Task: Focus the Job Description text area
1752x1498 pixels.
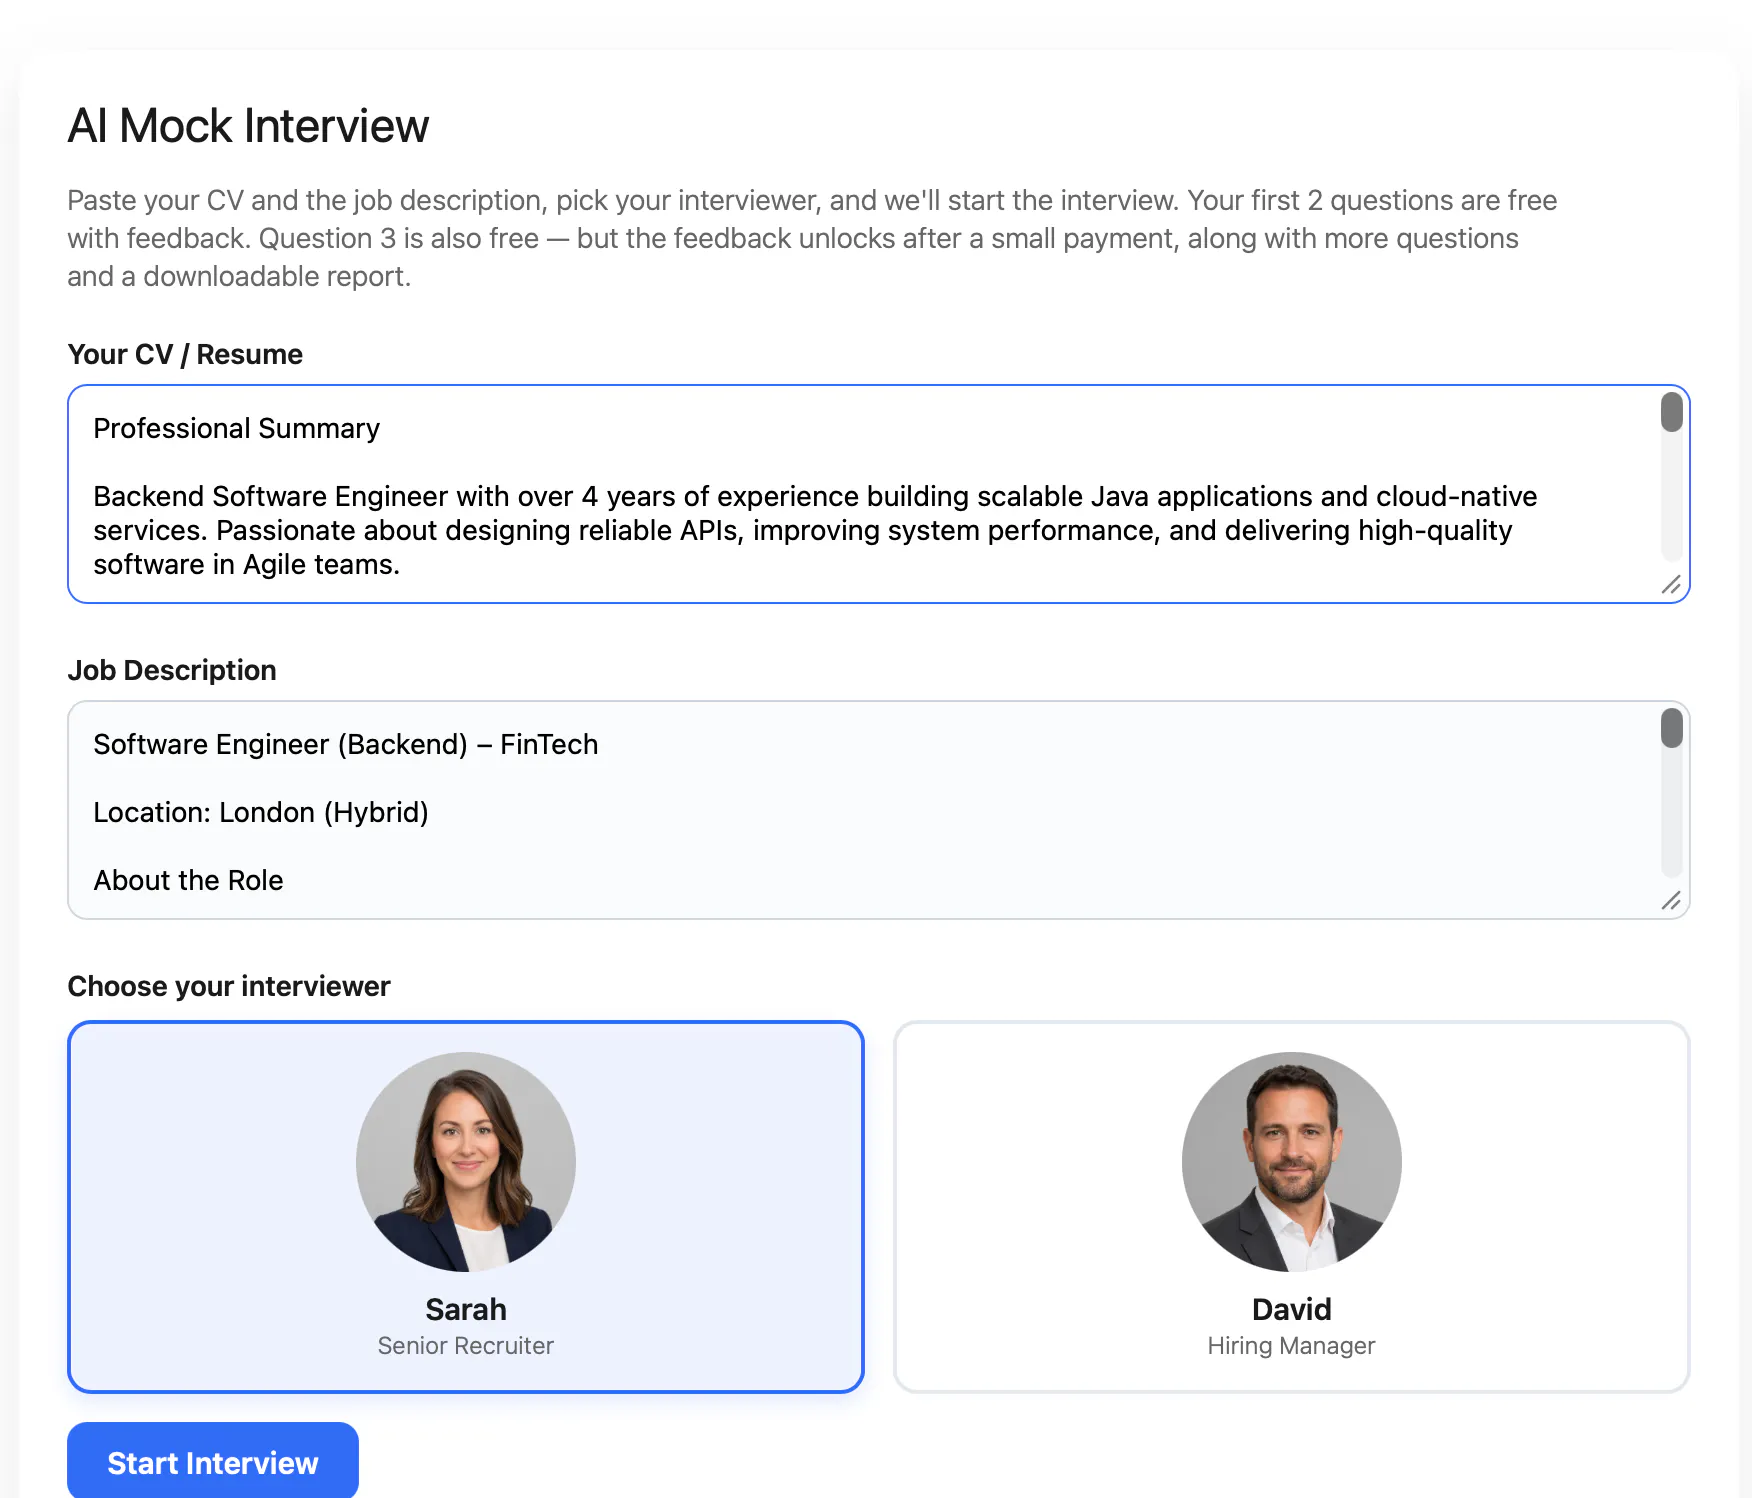Action: 878,810
